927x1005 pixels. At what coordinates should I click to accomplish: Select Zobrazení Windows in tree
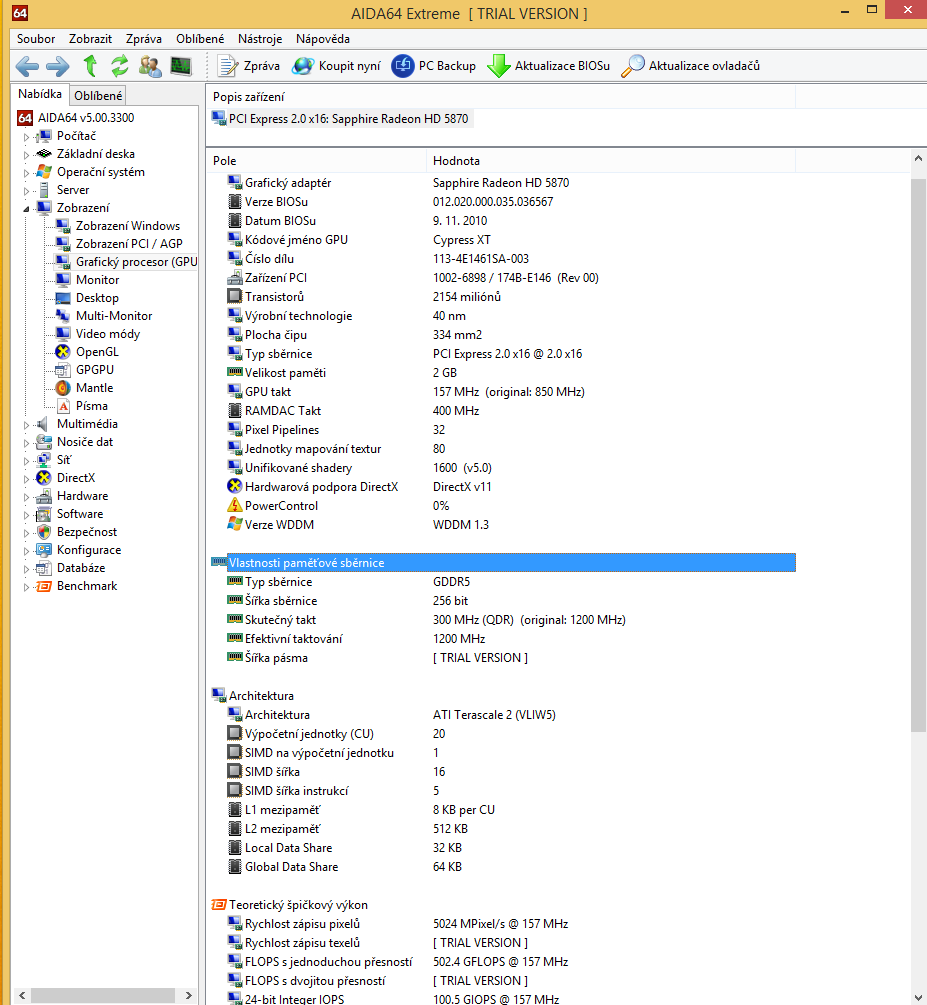128,226
